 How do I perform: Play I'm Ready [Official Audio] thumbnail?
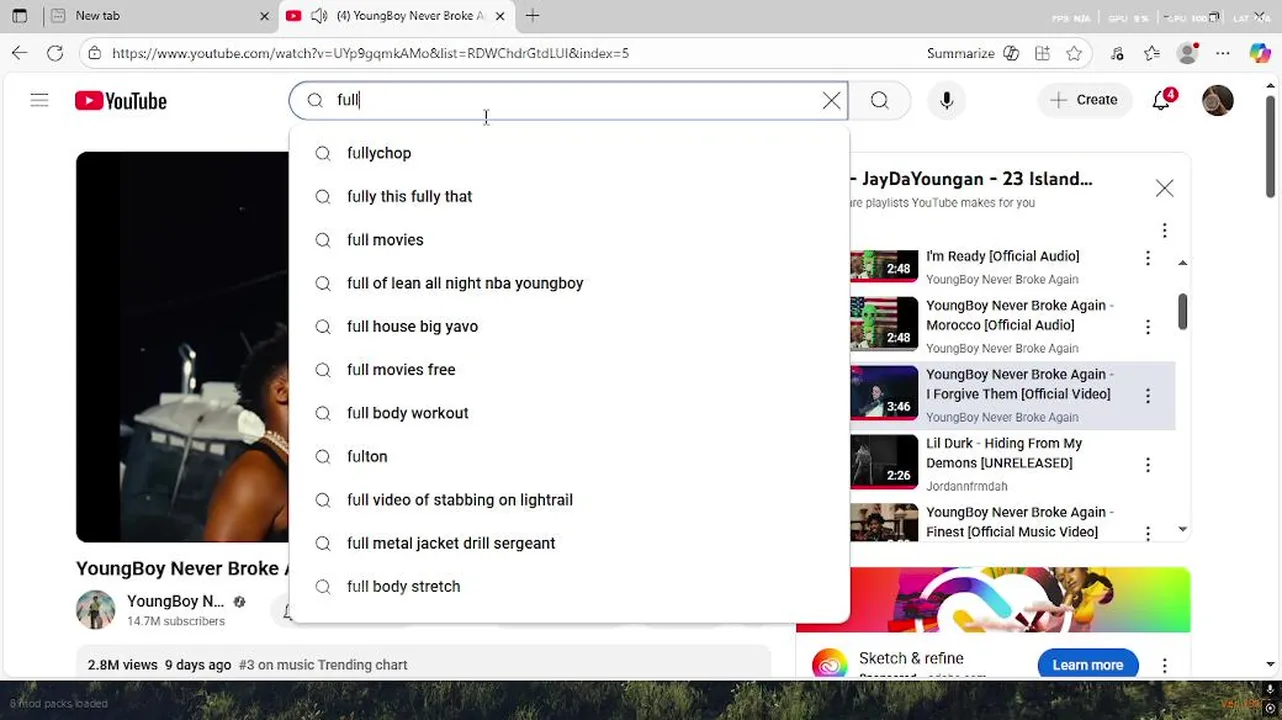(884, 265)
